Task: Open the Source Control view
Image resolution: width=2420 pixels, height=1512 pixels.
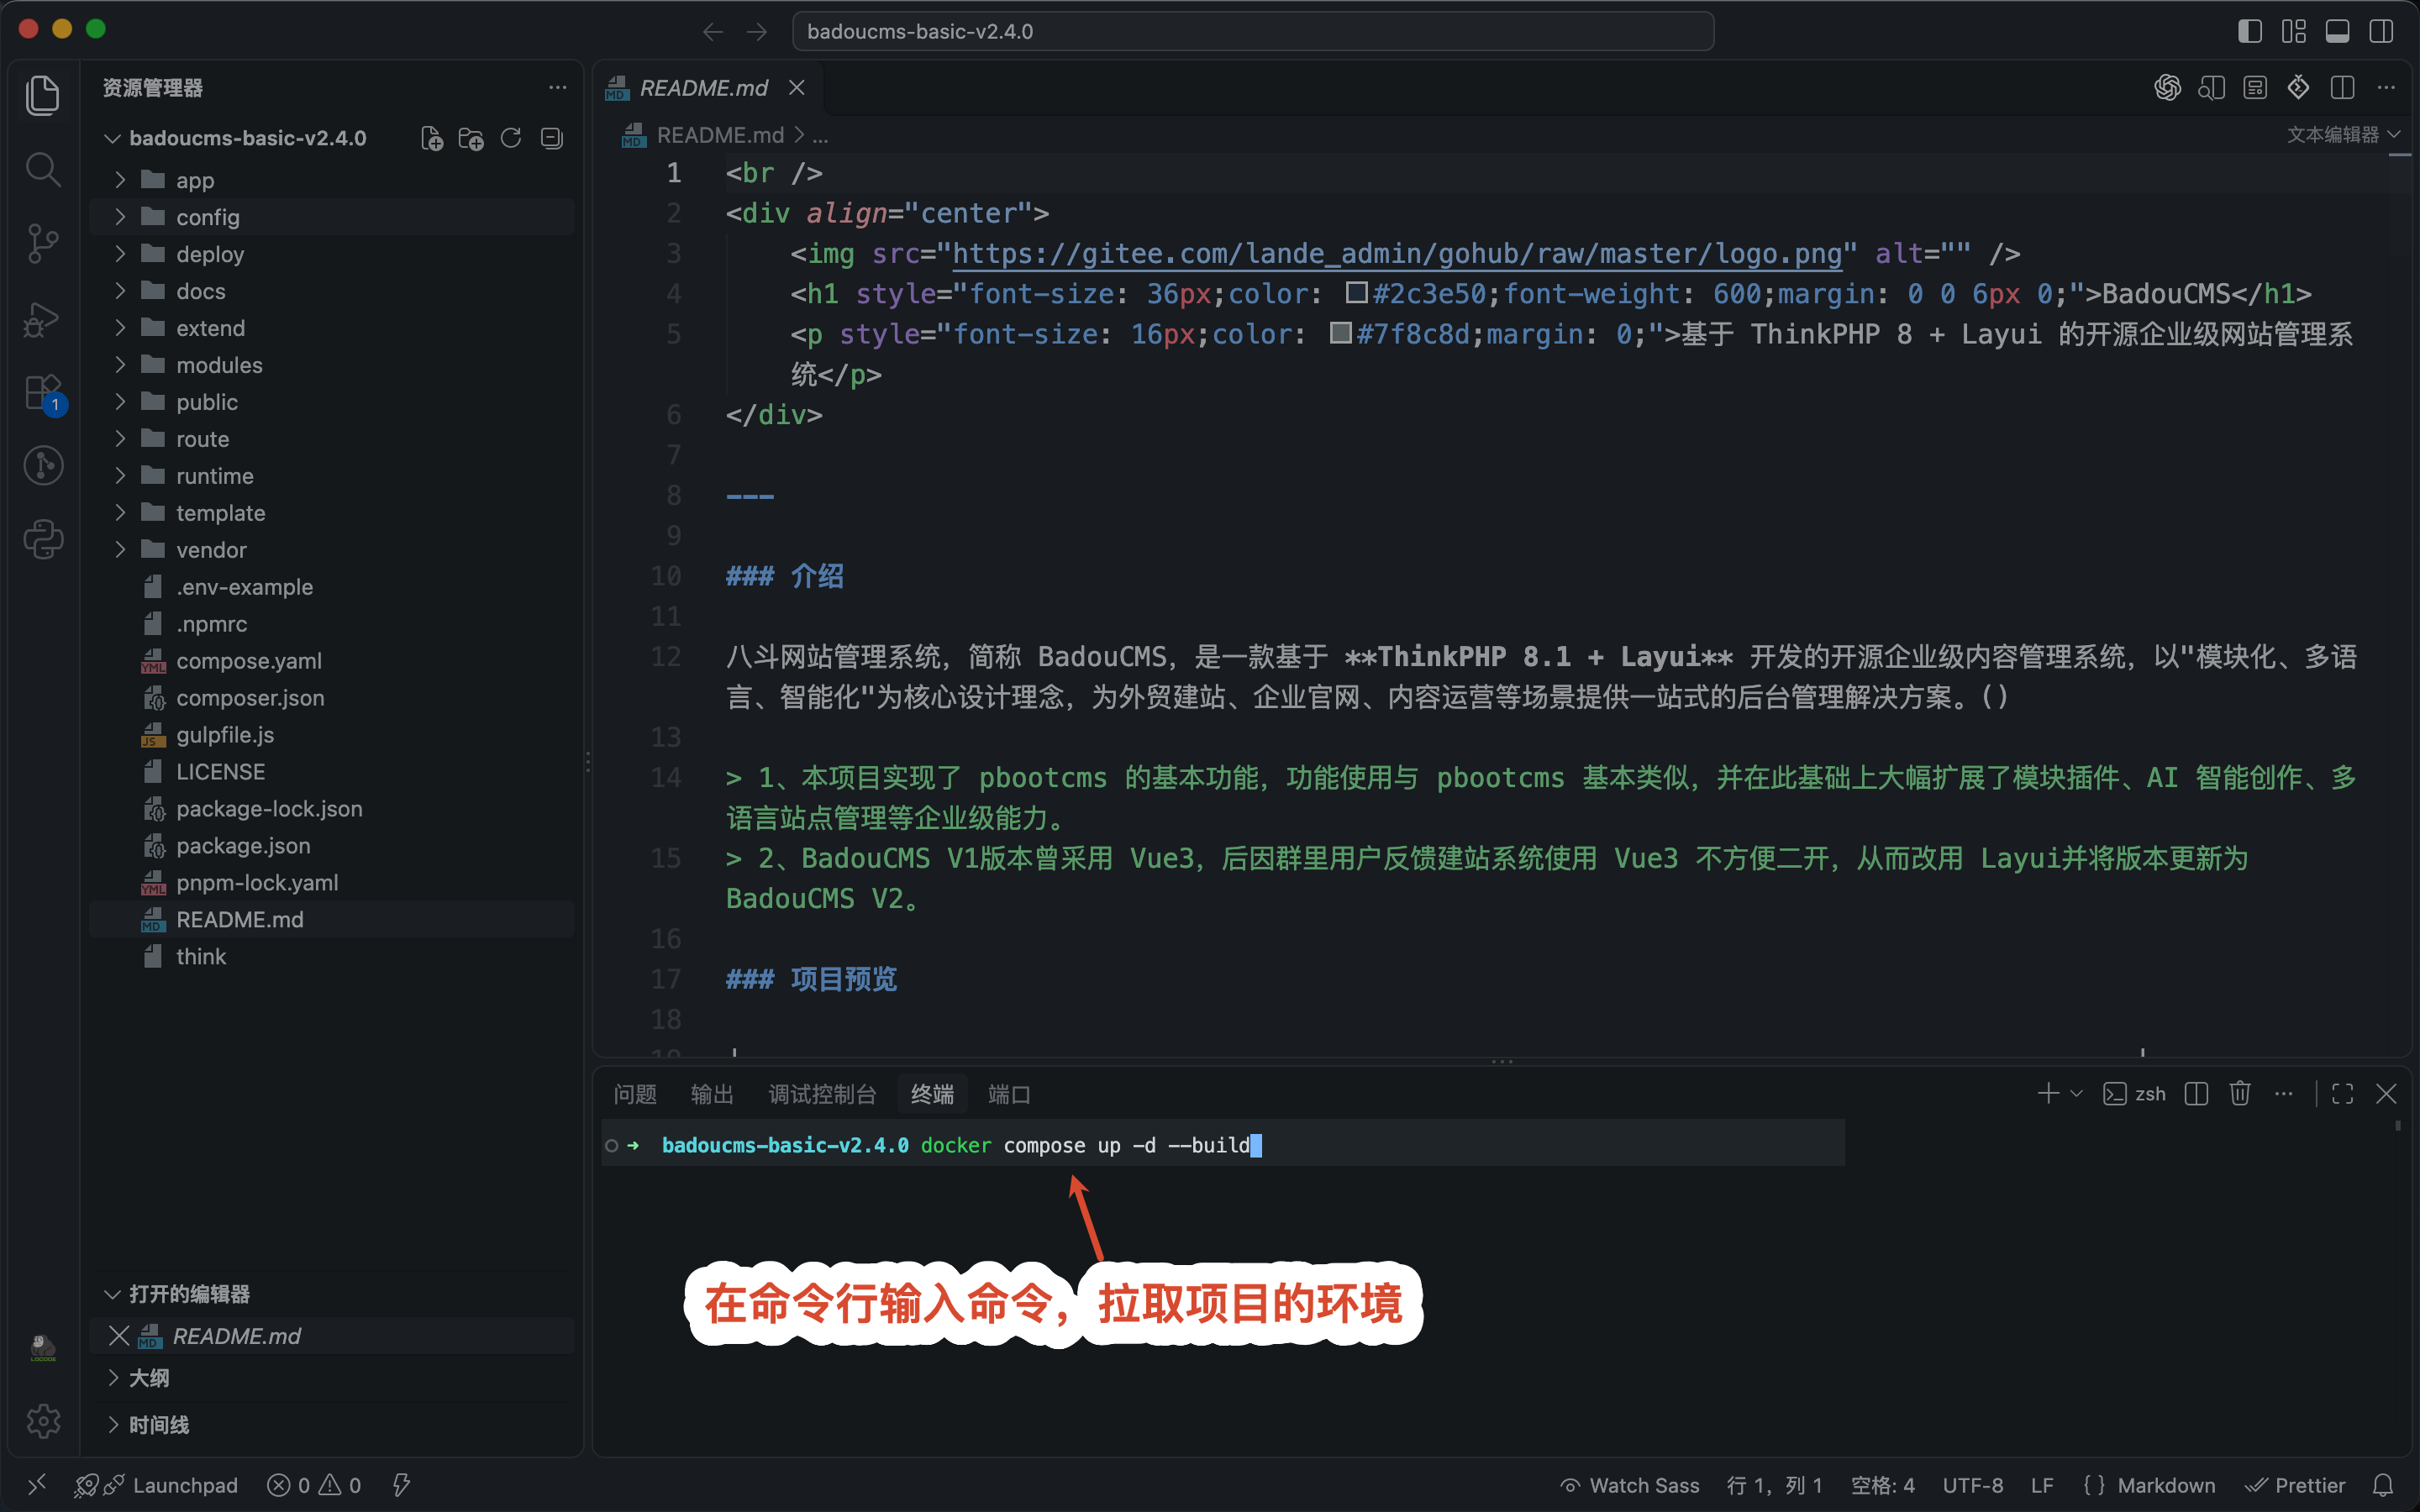Action: pyautogui.click(x=42, y=243)
